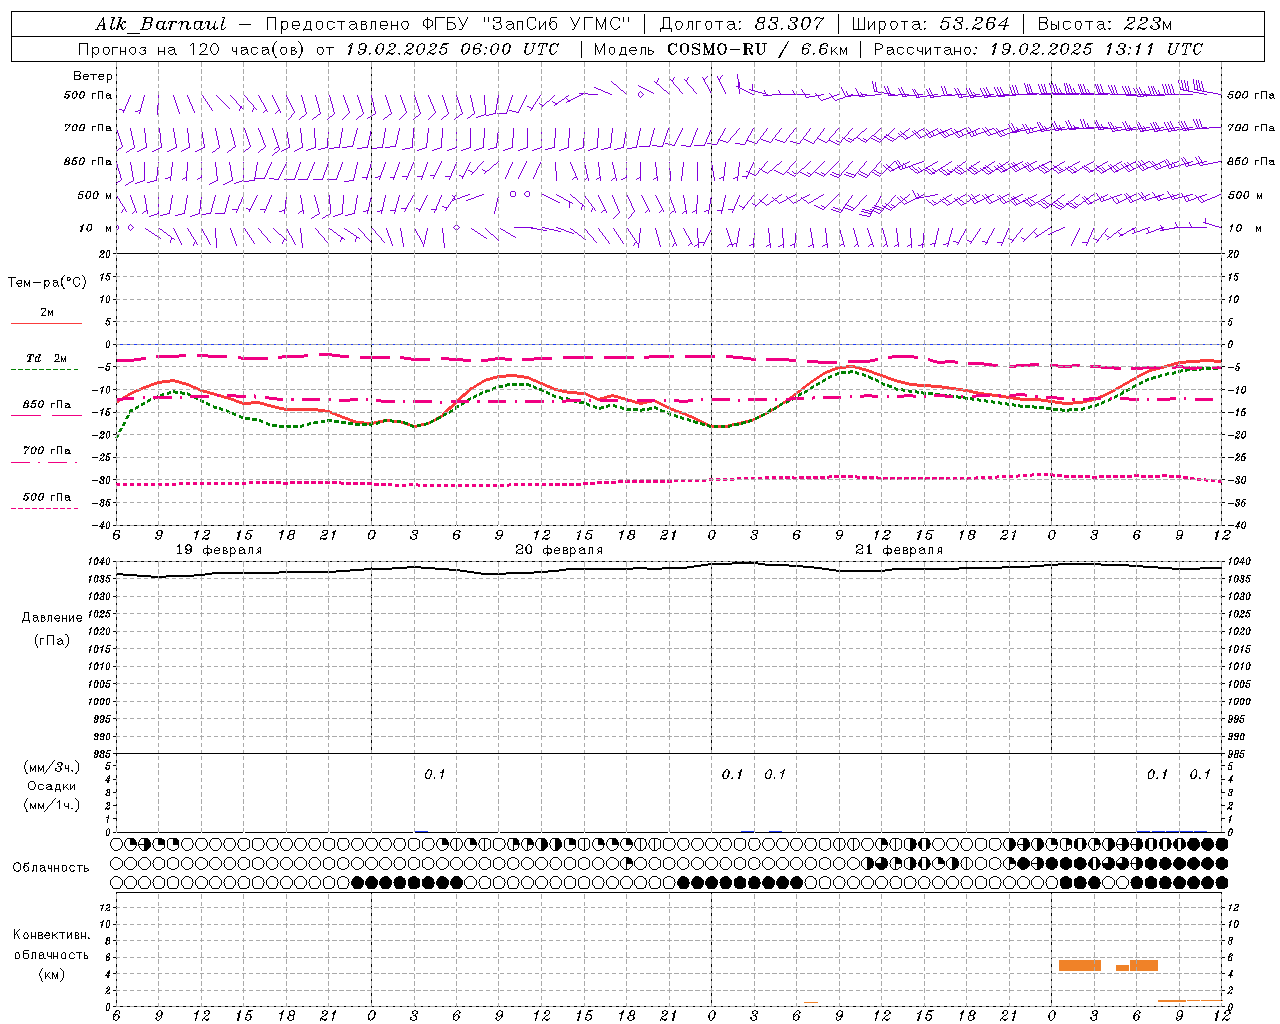The height and width of the screenshot is (1024, 1280).
Task: Click the 850 гПа temperature legend entry
Action: (x=47, y=405)
